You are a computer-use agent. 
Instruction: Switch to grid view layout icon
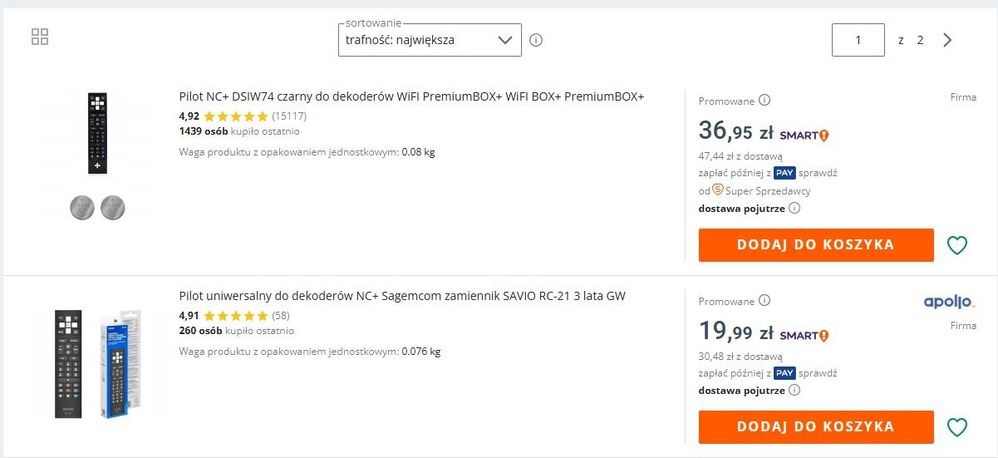40,37
